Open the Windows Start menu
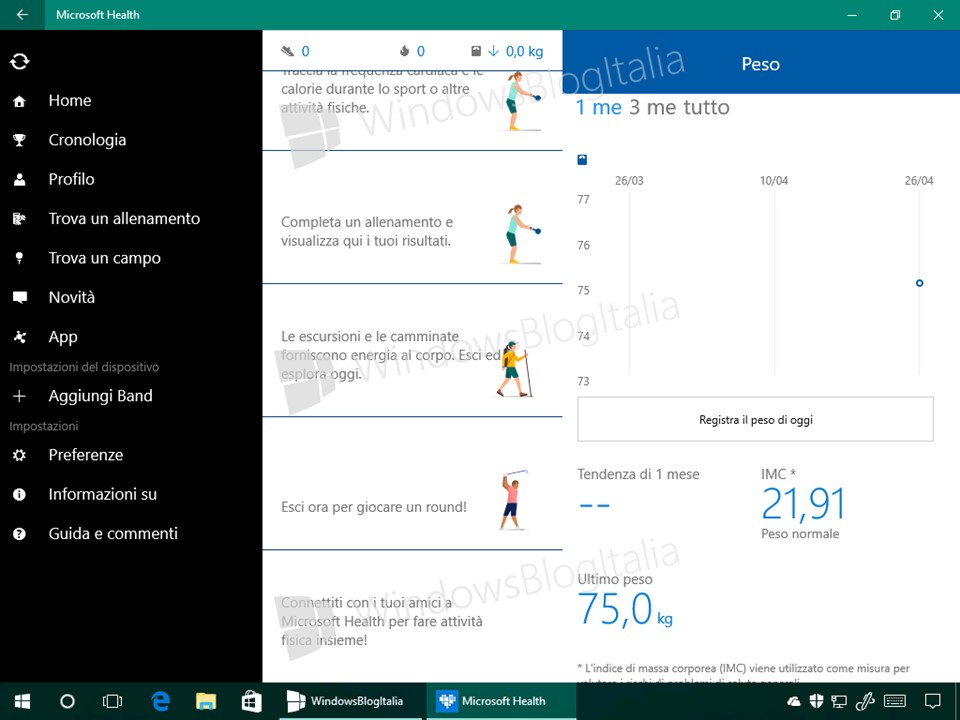This screenshot has width=960, height=720. [x=23, y=701]
